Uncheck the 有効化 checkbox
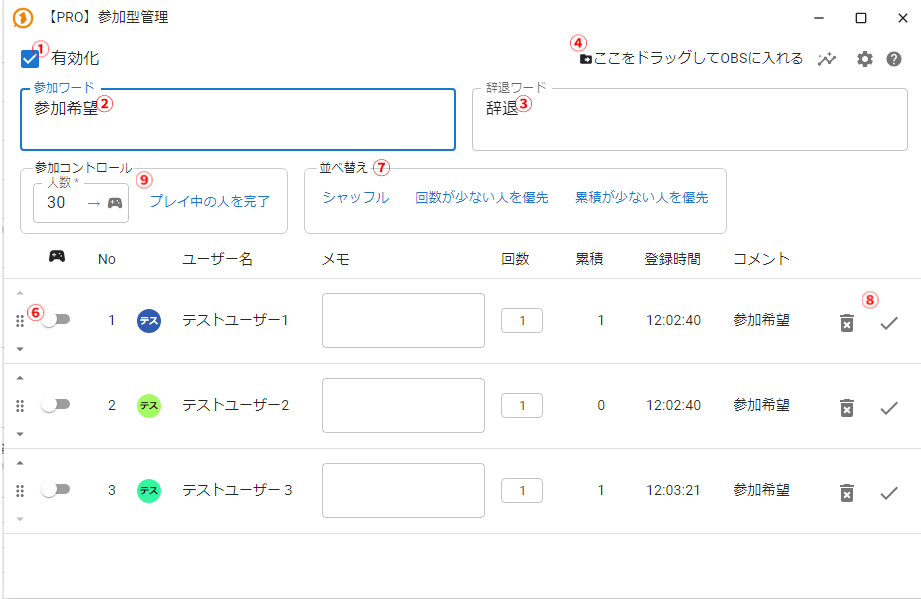 tap(30, 59)
